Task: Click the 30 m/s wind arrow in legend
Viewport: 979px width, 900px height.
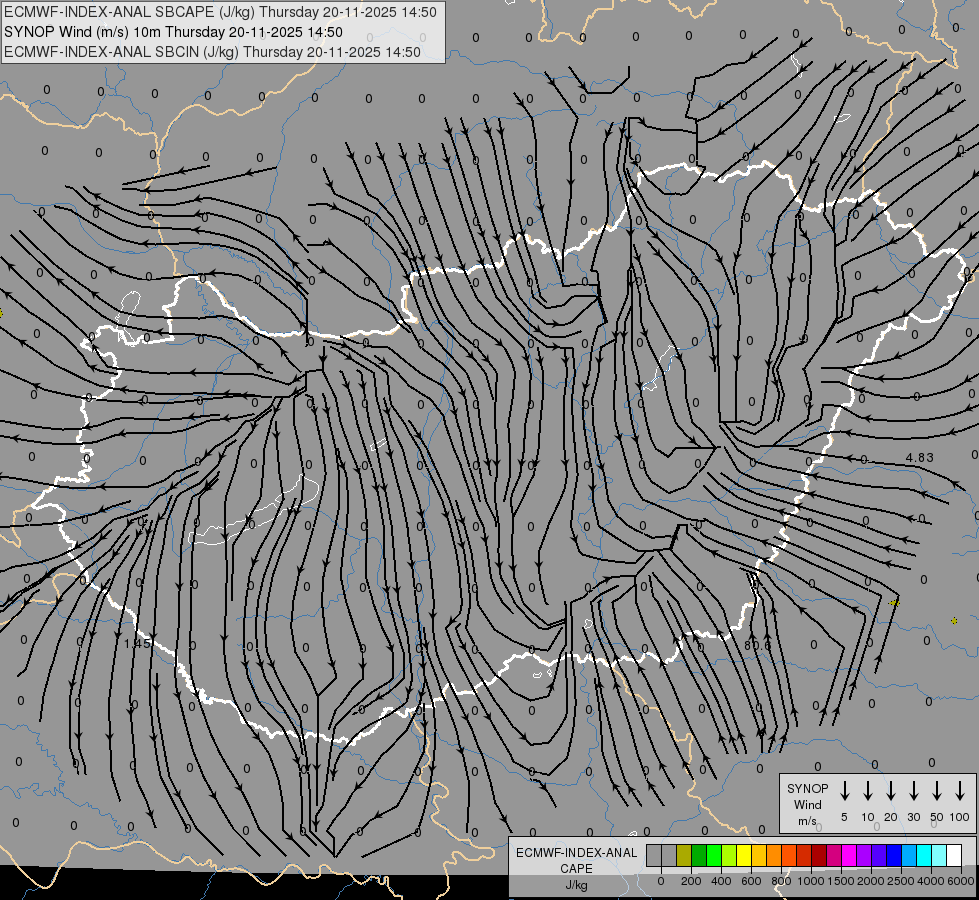Action: [913, 790]
